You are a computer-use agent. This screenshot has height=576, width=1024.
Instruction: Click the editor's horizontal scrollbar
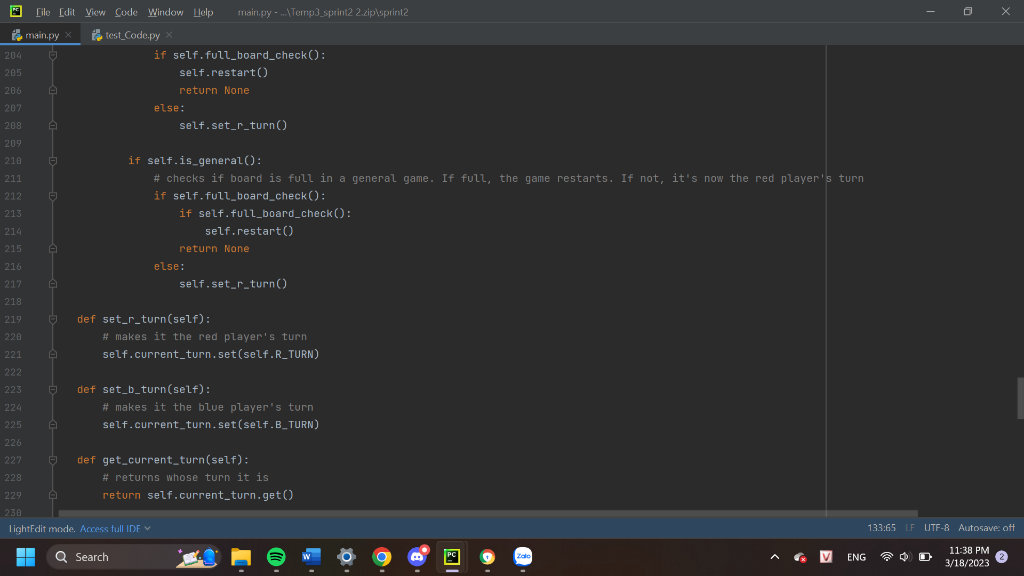pos(488,513)
